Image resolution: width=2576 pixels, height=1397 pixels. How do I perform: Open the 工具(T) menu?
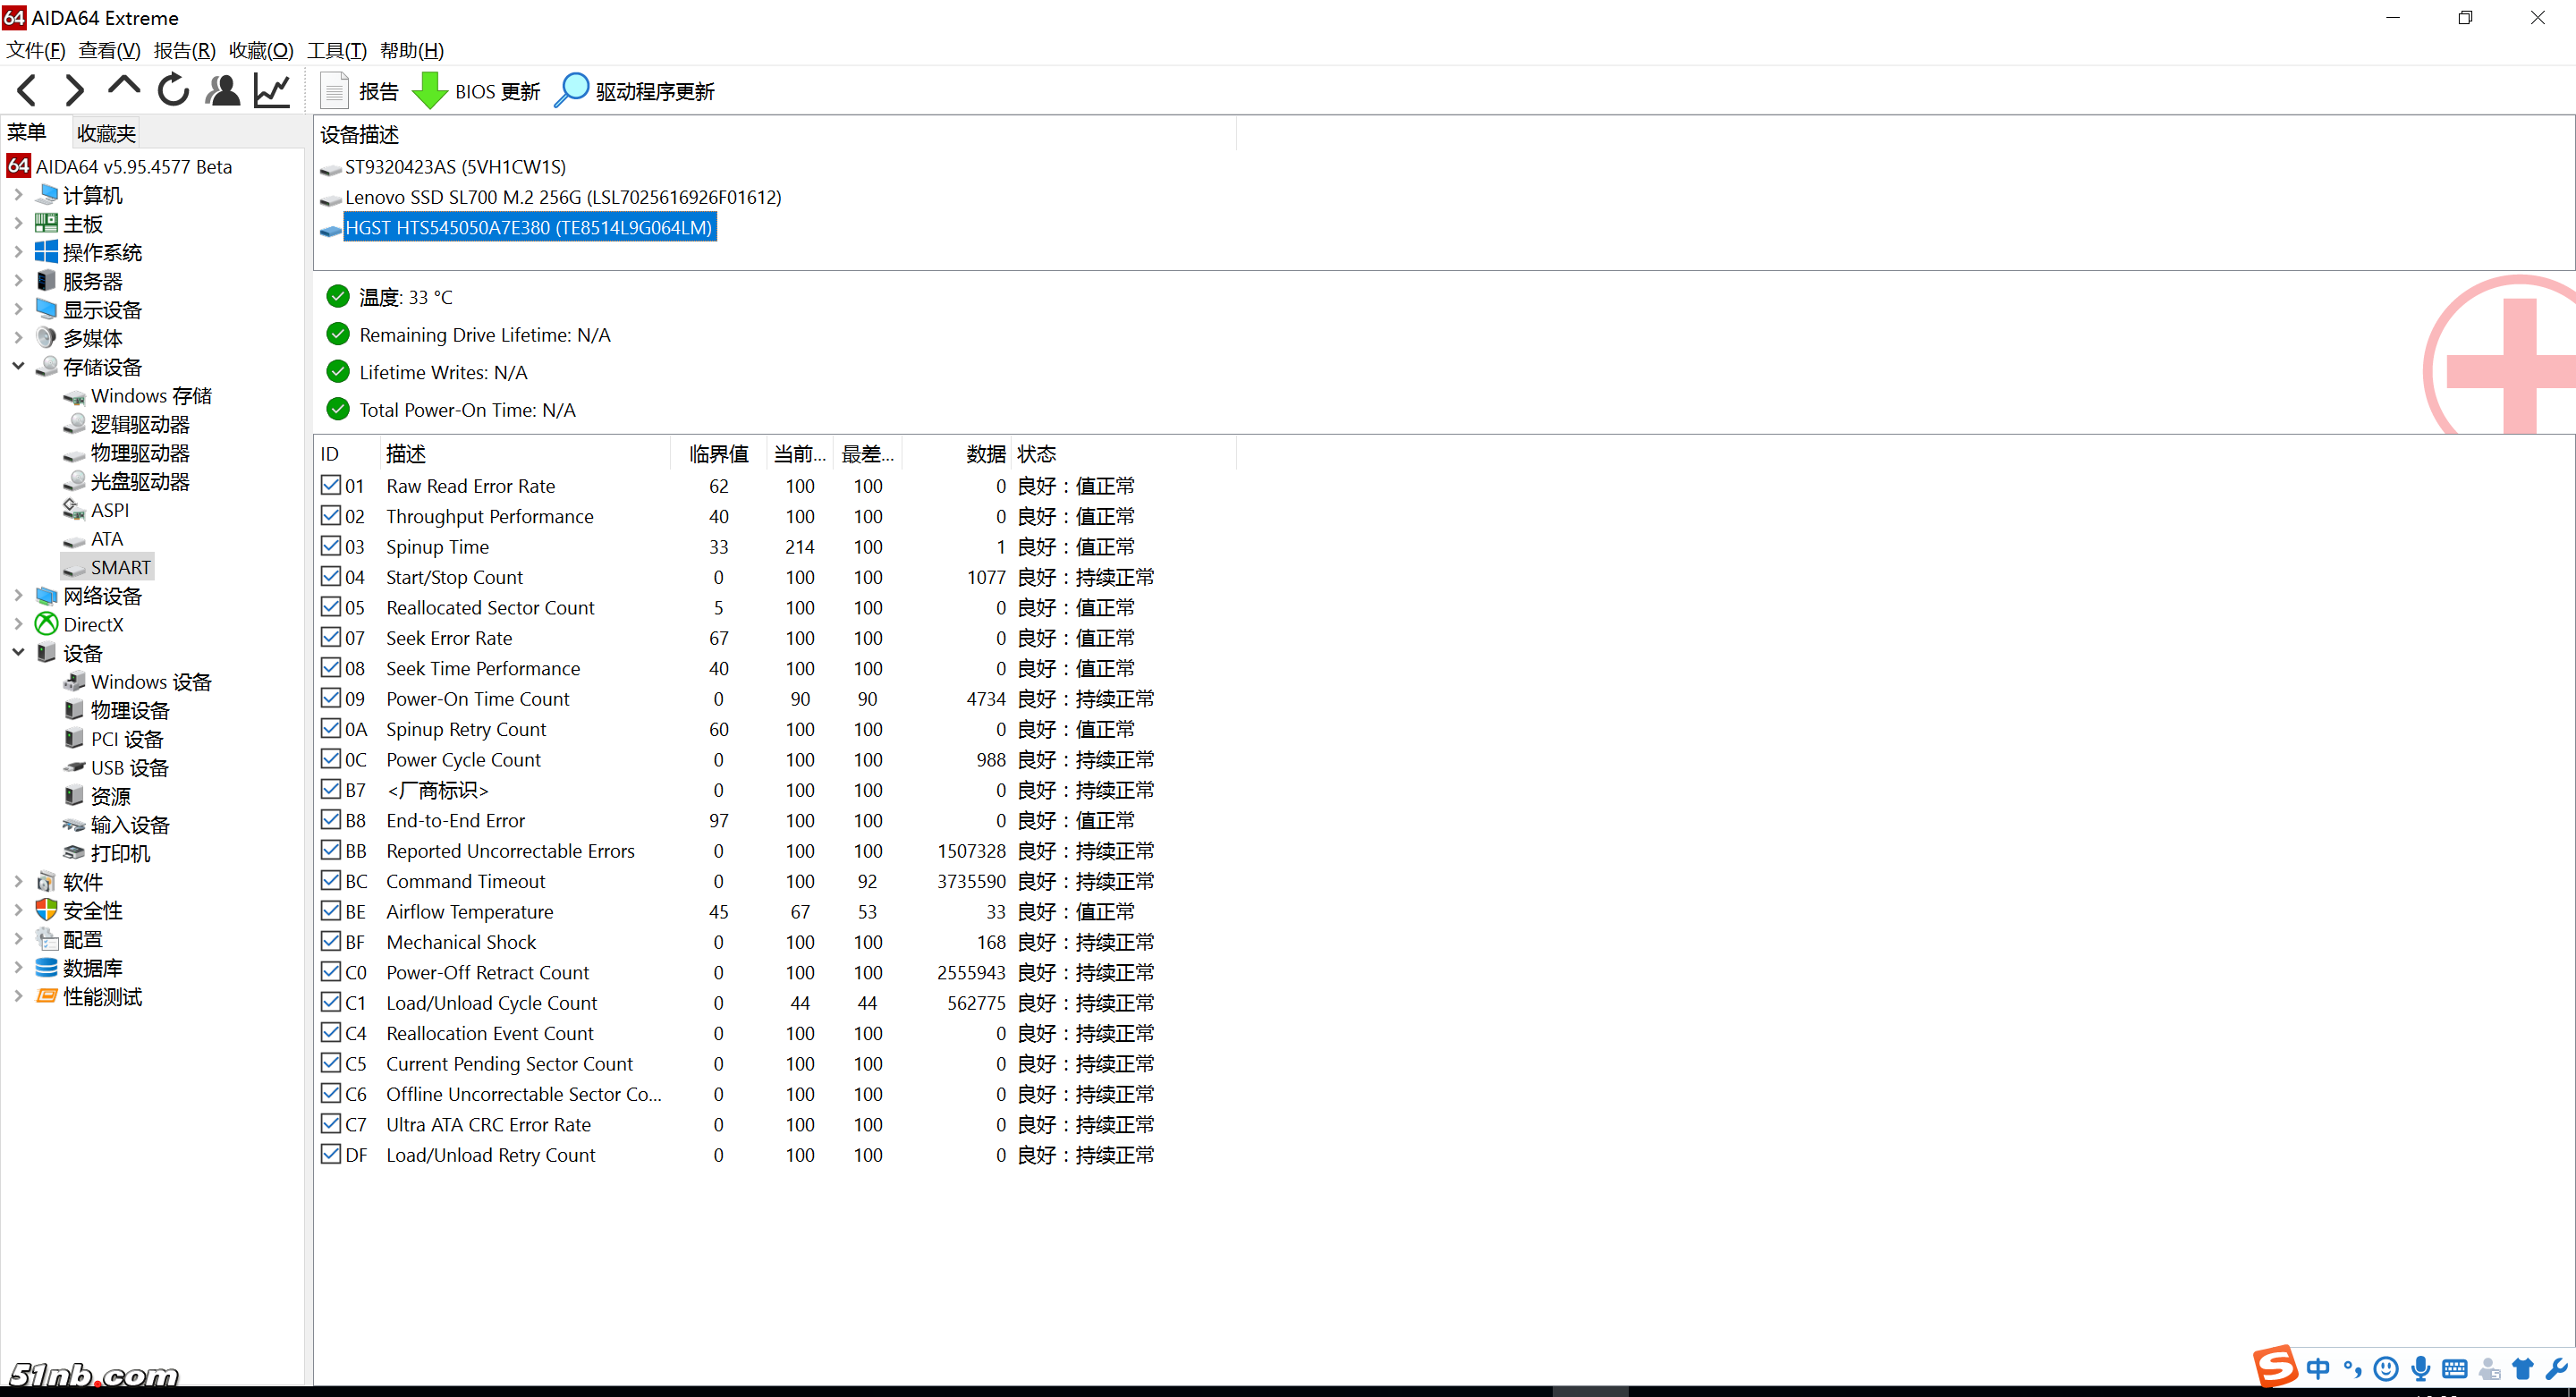tap(336, 50)
